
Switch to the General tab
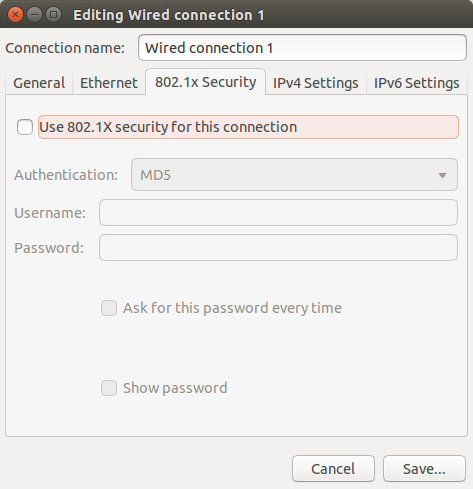[x=39, y=83]
